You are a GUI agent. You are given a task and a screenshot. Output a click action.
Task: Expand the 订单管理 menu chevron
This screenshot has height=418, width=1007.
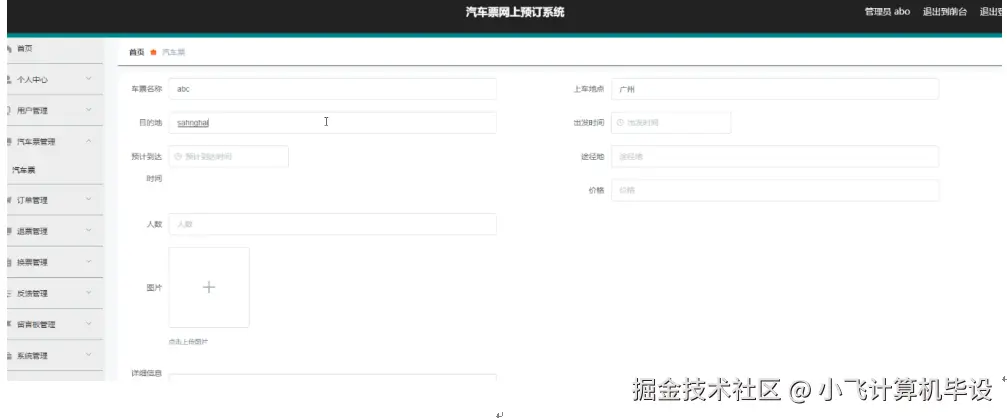89,200
